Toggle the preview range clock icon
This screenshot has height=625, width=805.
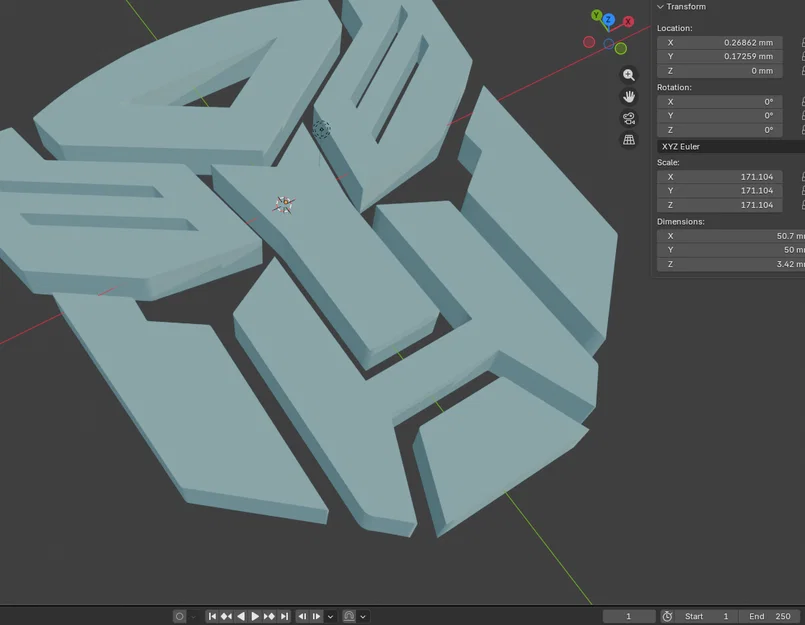667,616
